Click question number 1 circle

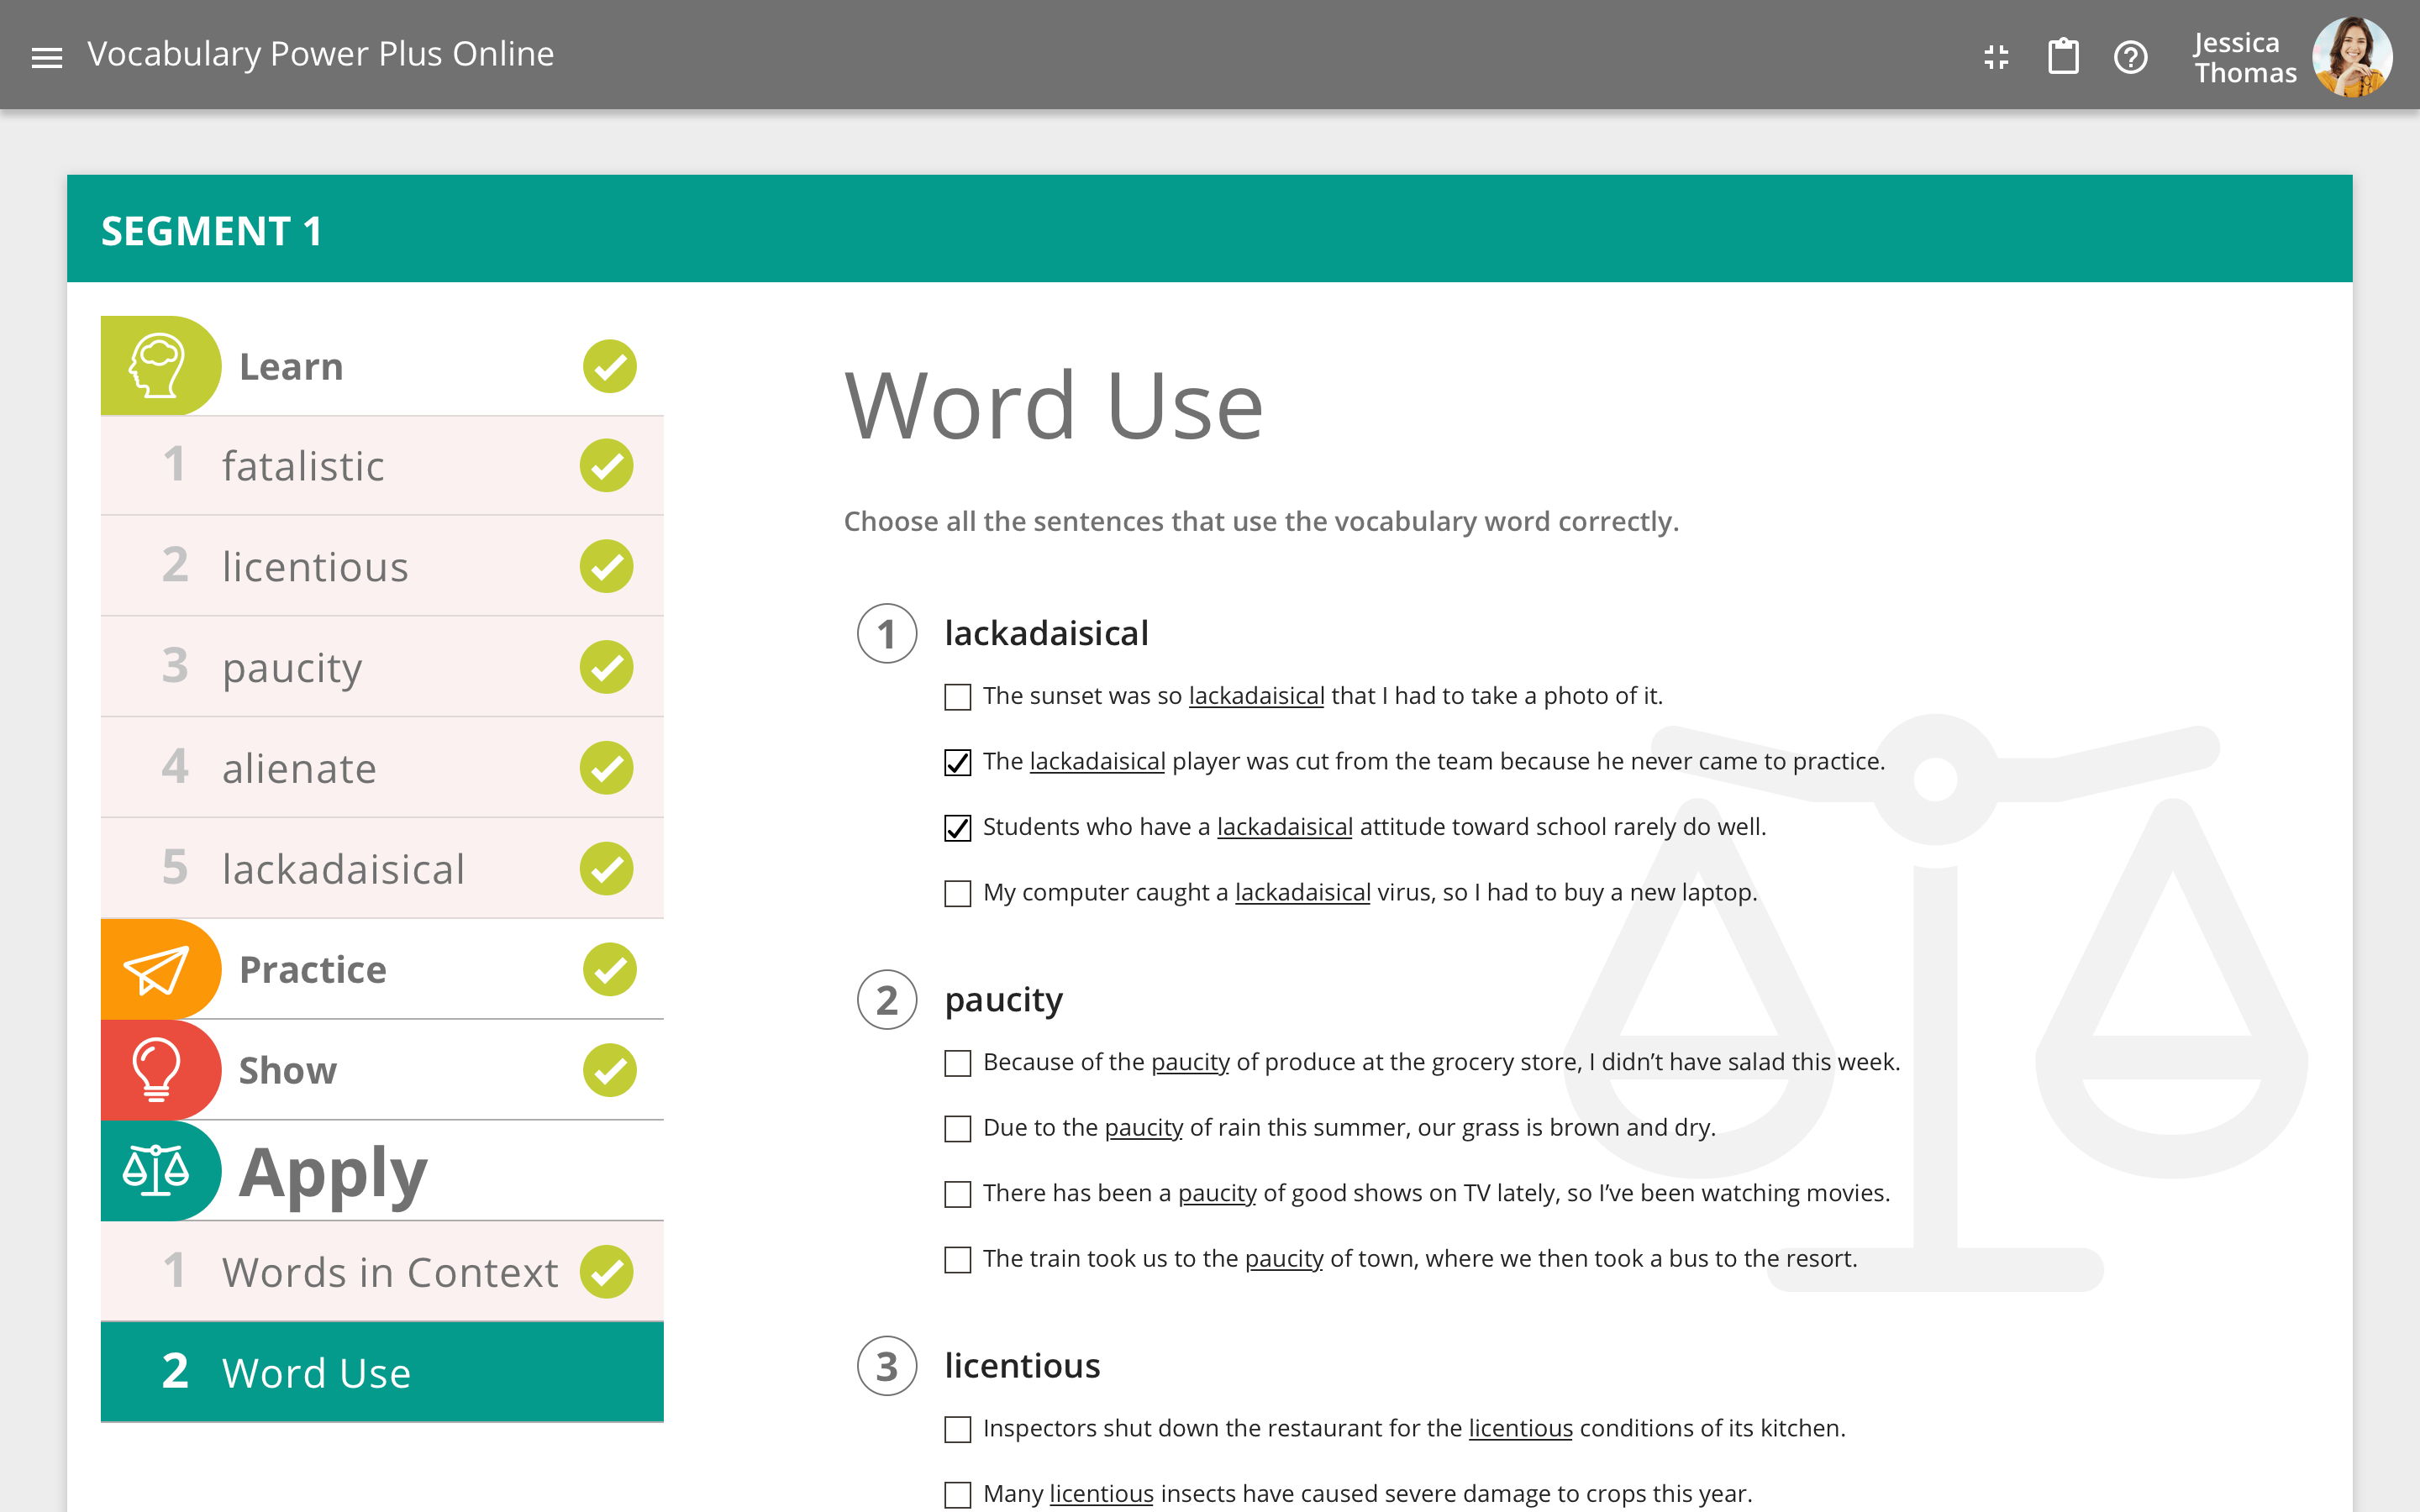point(887,634)
